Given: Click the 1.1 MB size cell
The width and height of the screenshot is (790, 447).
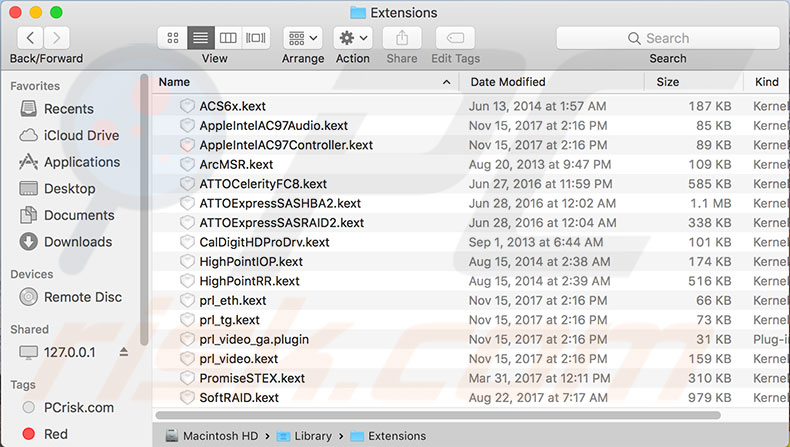Looking at the screenshot, I should click(x=710, y=204).
